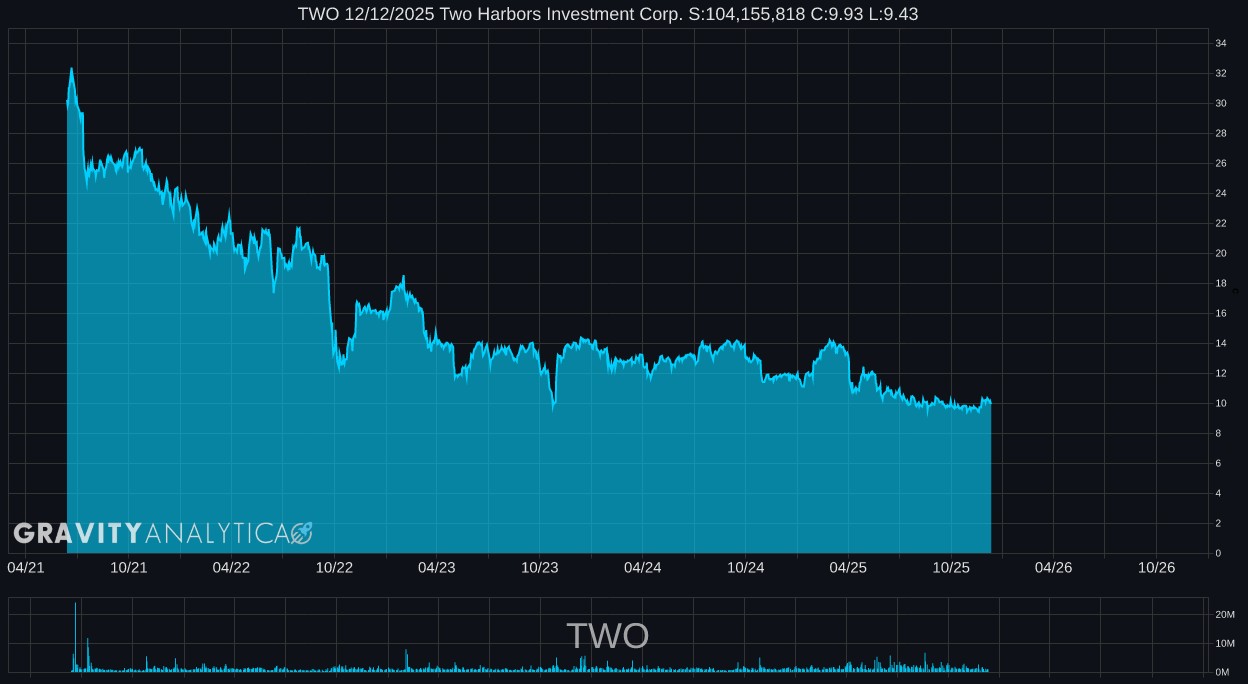Image resolution: width=1248 pixels, height=684 pixels.
Task: Click the final data point at the line's right end
Action: point(990,402)
